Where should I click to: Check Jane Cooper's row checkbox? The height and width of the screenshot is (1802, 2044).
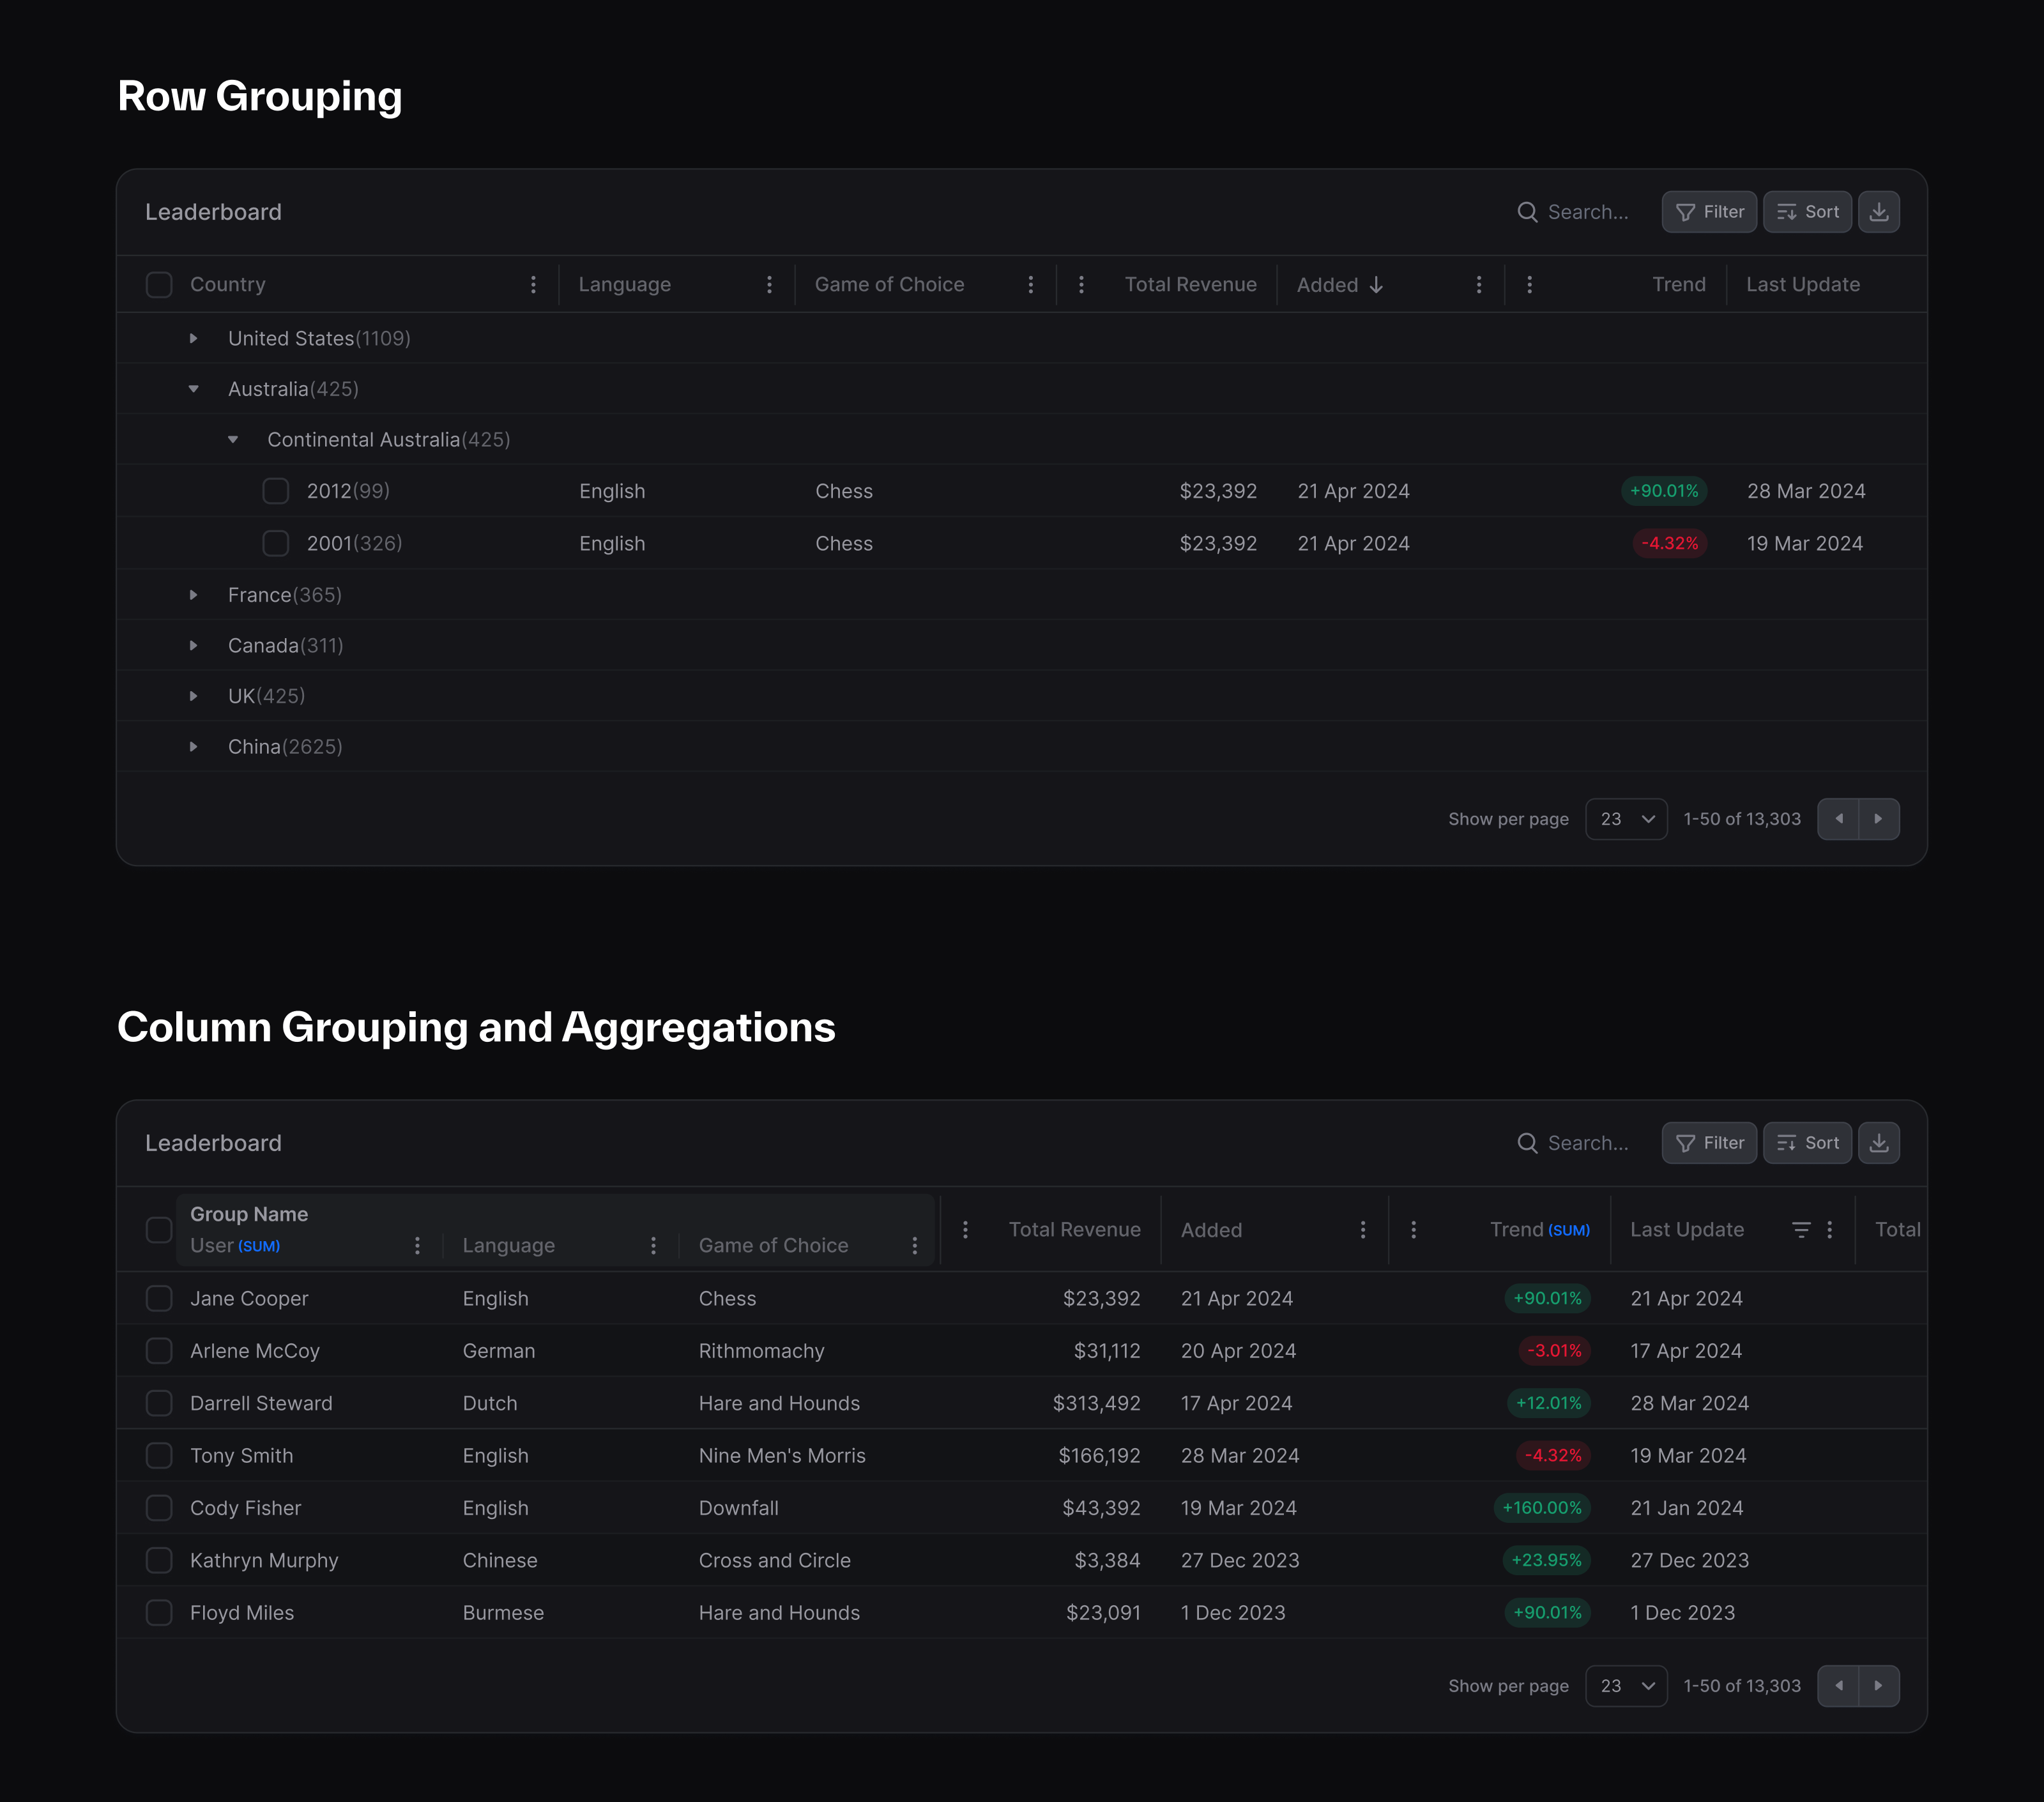(x=159, y=1298)
